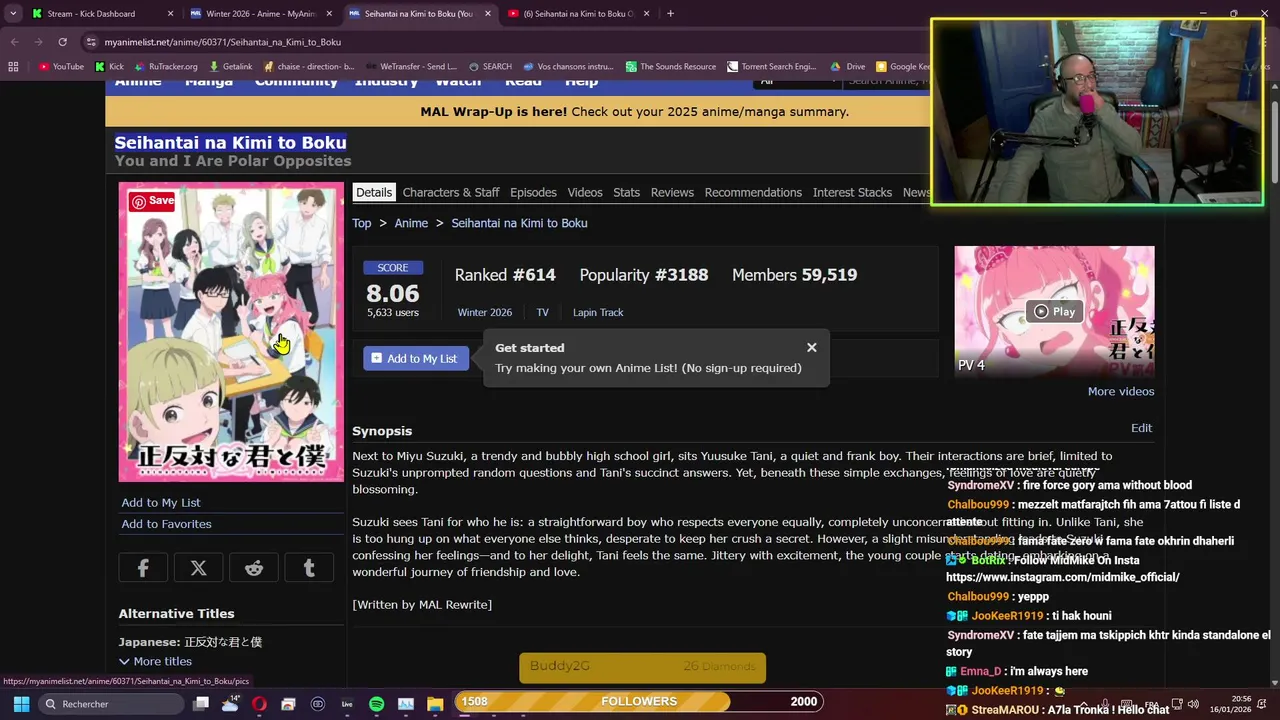This screenshot has height=720, width=1280.
Task: Open the Recommendations tab
Action: point(753,192)
